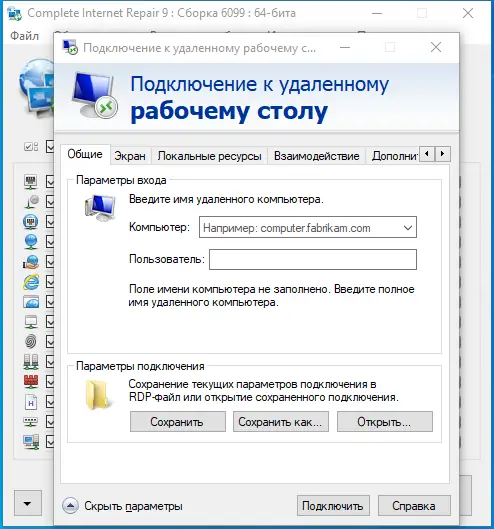Switch to the Экран tab

coord(130,156)
